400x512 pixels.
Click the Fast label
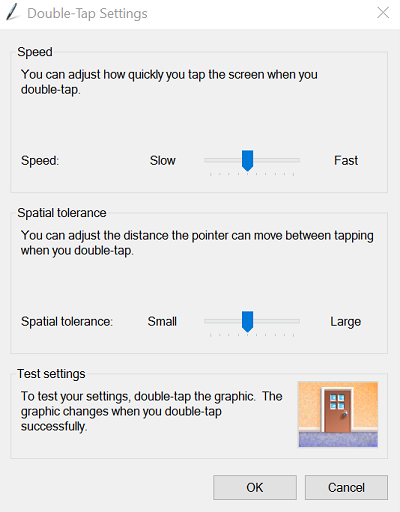346,161
